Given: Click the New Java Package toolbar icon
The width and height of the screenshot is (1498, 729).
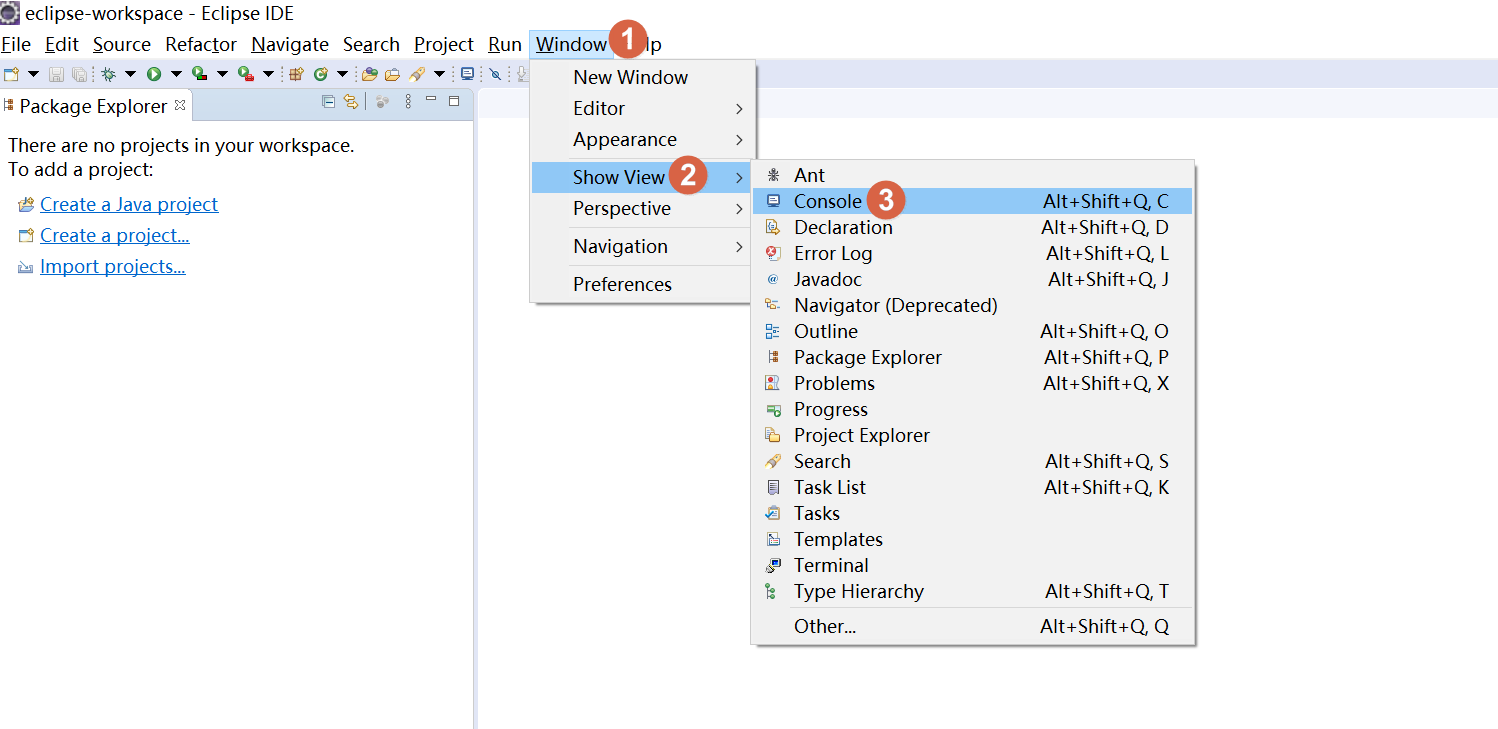Looking at the screenshot, I should click(x=296, y=74).
